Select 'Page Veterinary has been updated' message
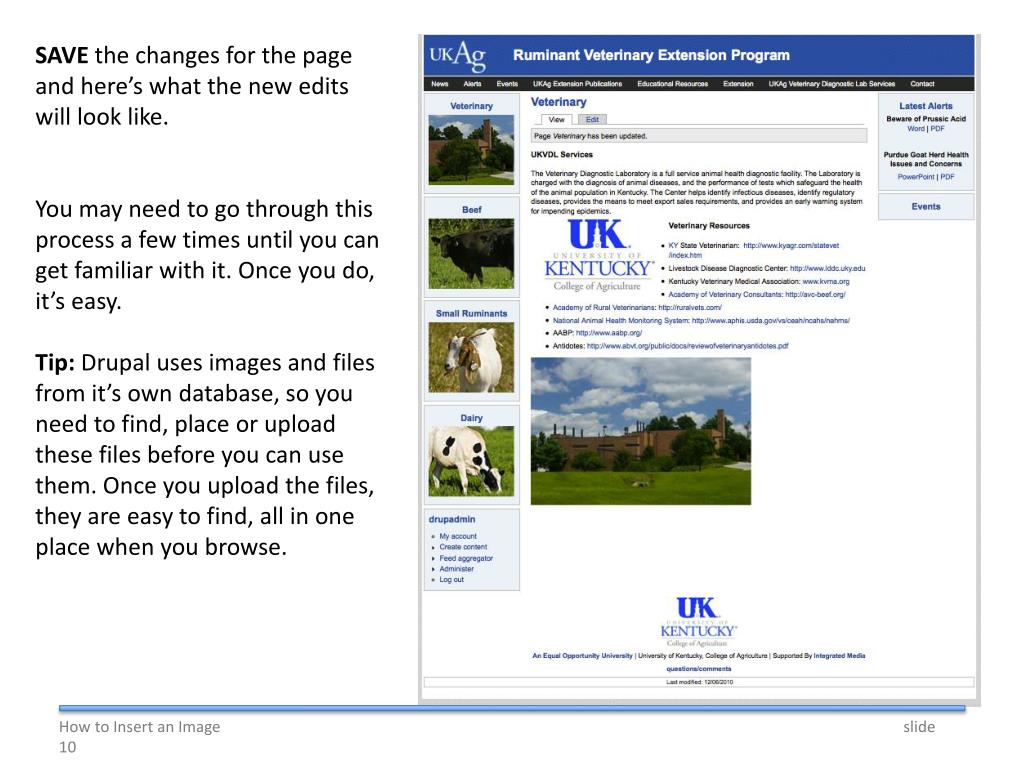This screenshot has height=768, width=1024. [x=590, y=136]
